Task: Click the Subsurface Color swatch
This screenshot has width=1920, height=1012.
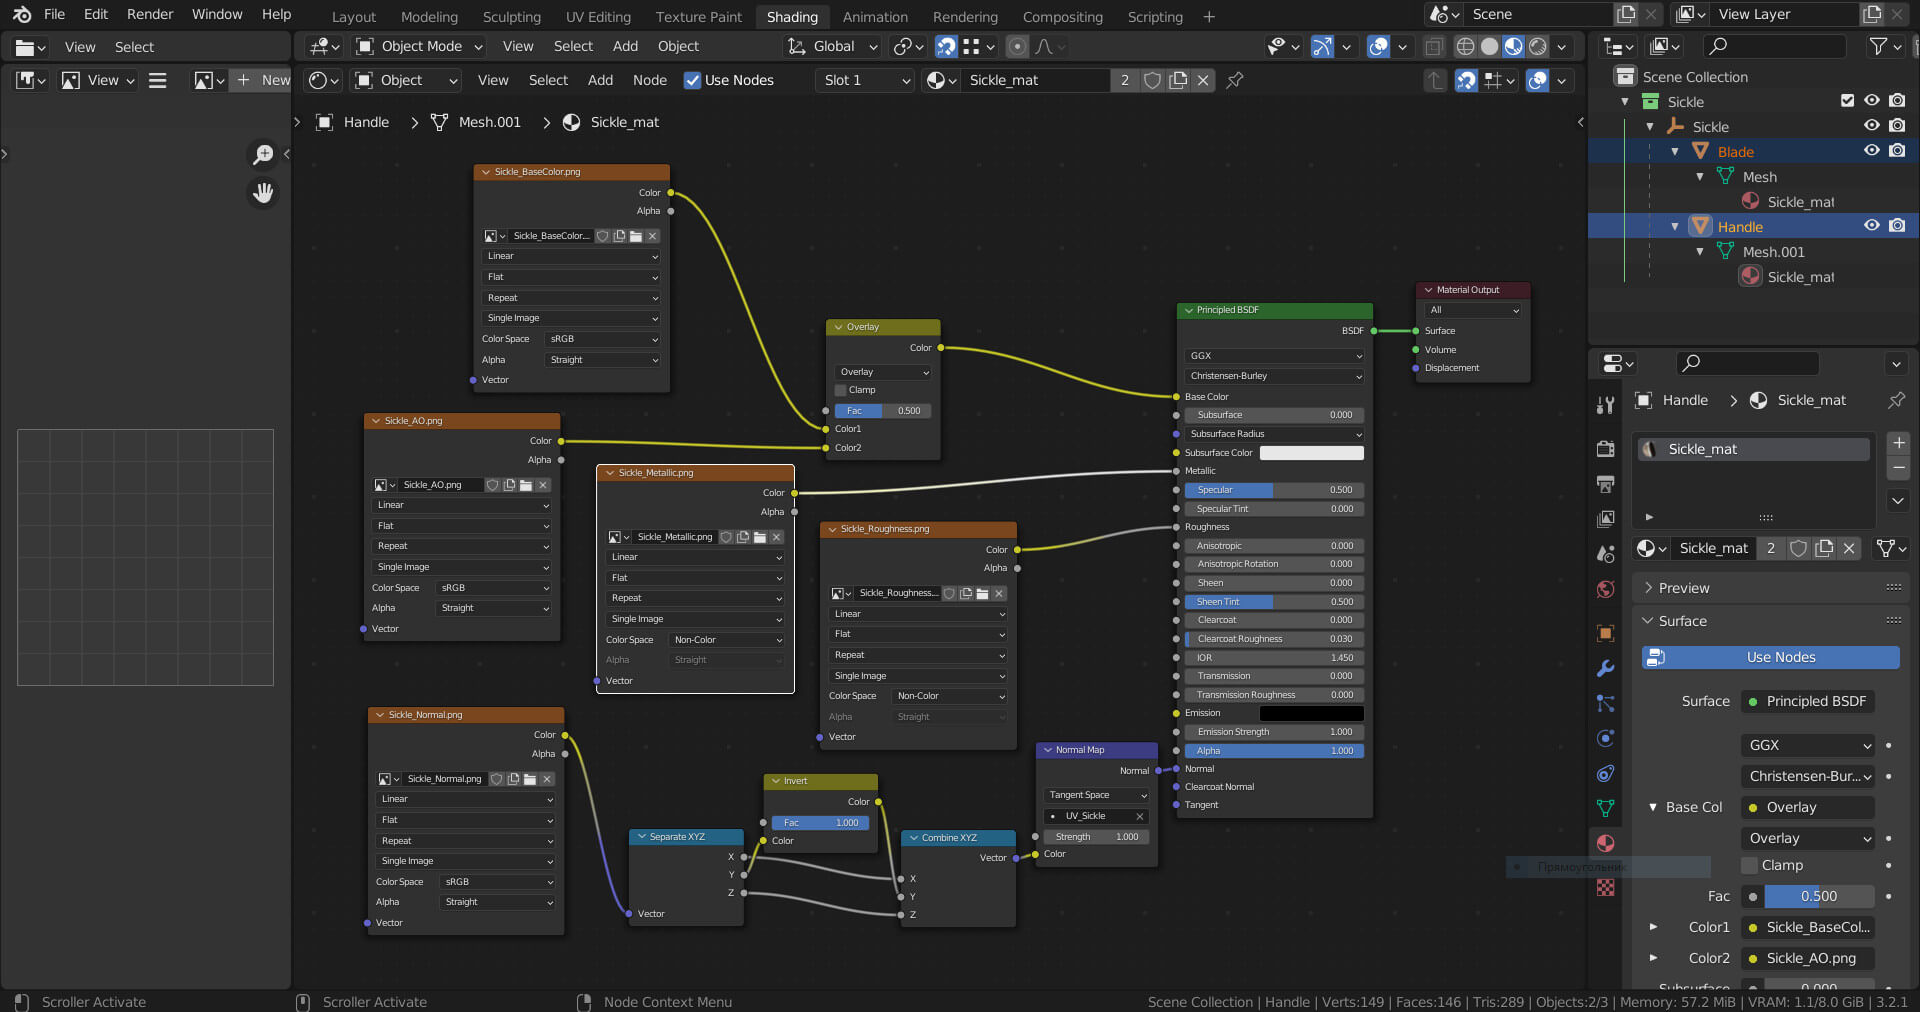Action: click(1311, 453)
